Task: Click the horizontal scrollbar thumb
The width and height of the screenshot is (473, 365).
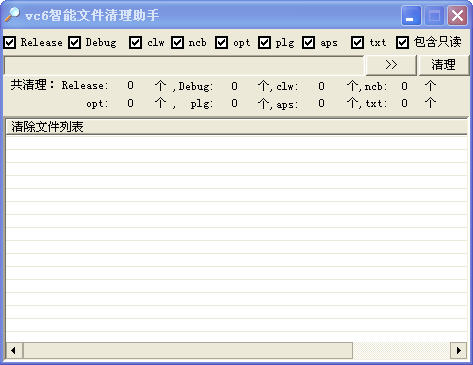Action: pyautogui.click(x=188, y=351)
